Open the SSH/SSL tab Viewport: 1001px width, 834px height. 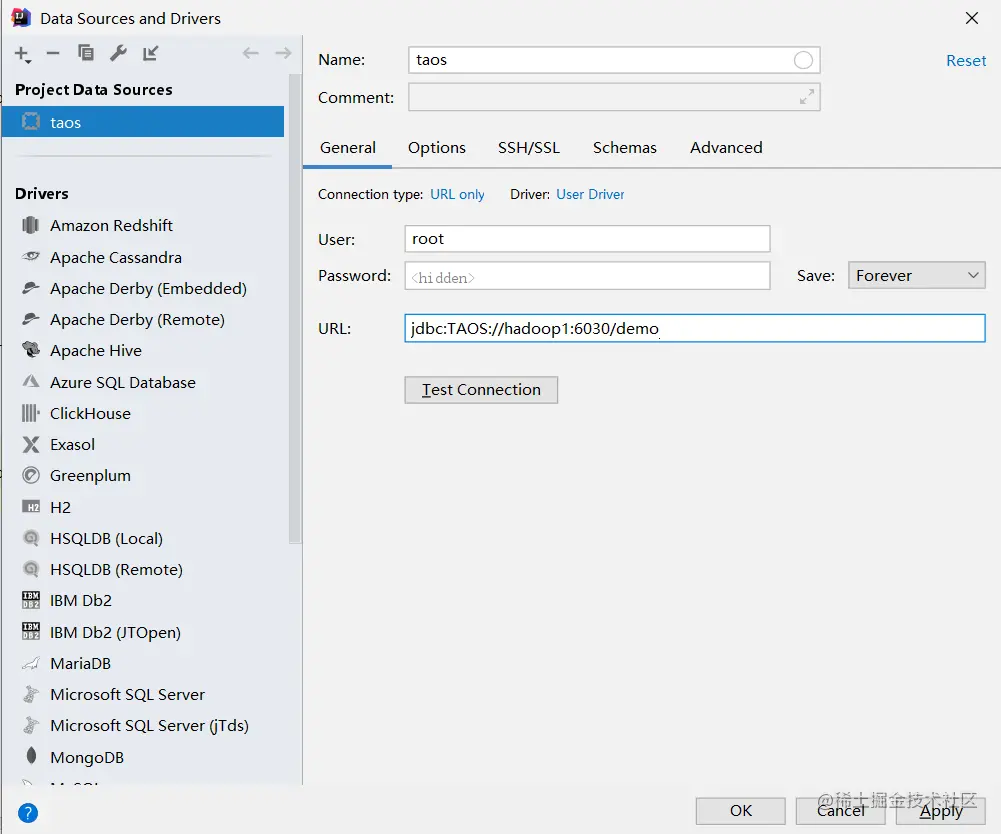(529, 148)
